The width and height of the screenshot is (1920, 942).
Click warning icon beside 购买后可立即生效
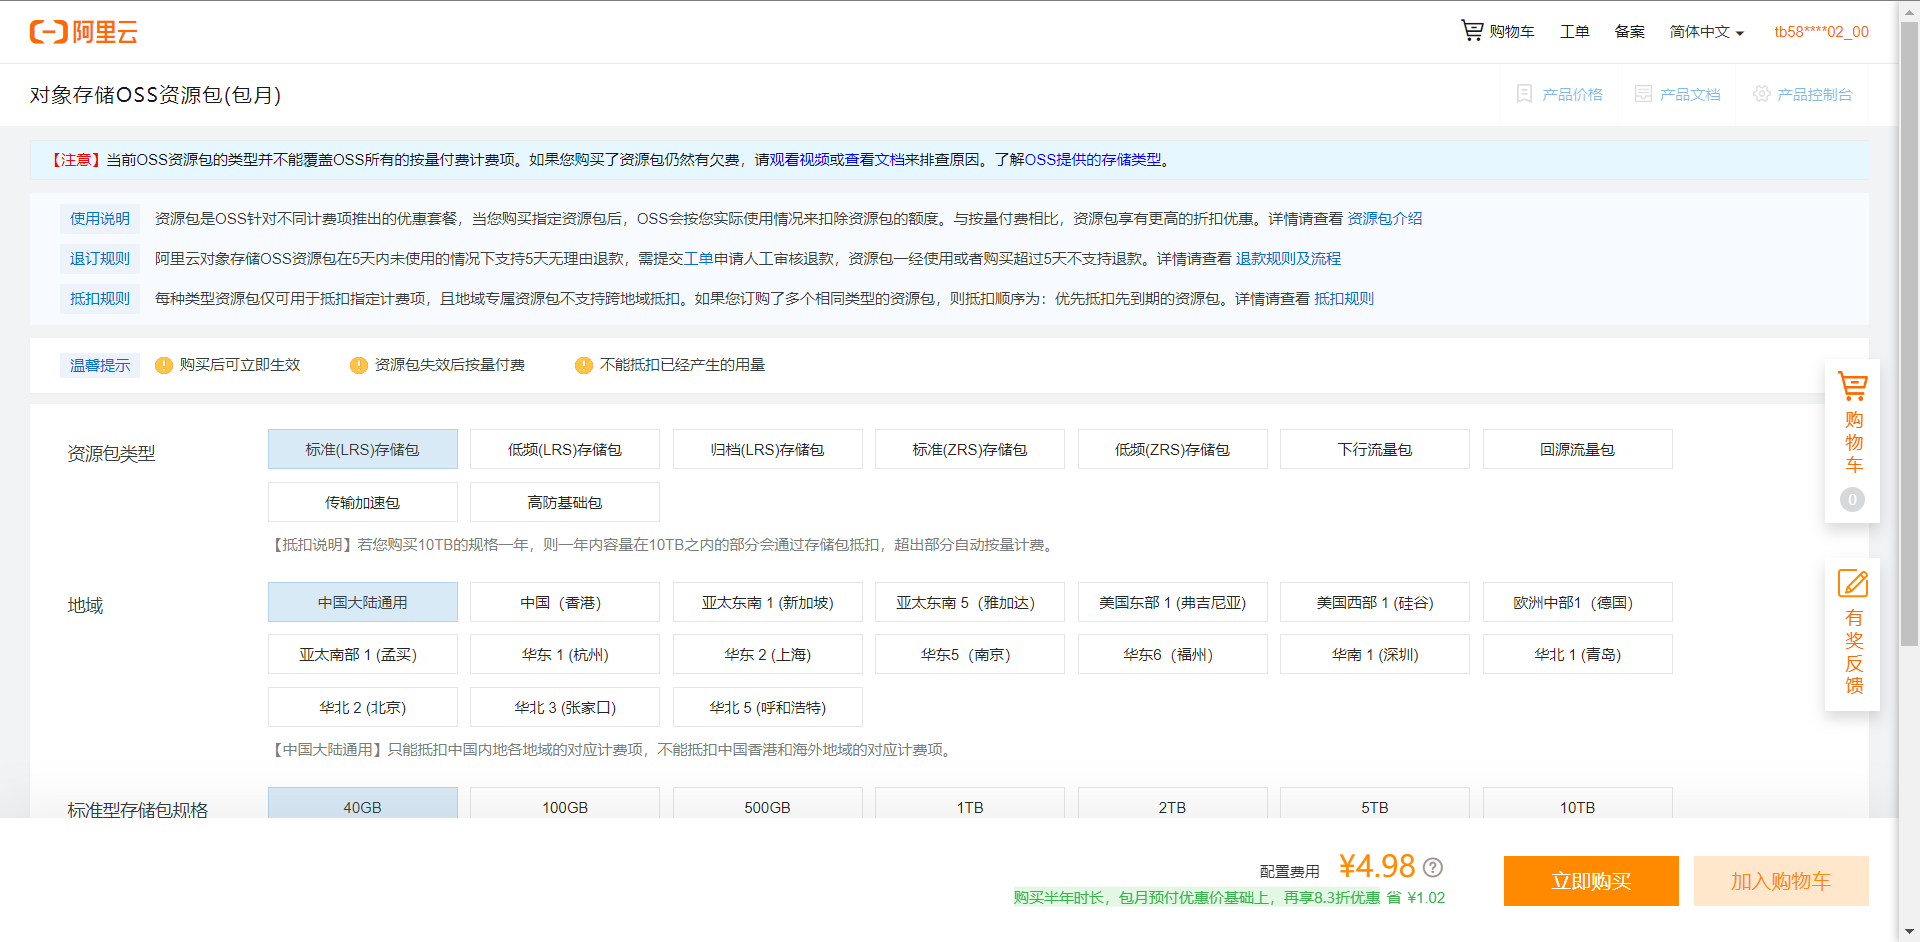[x=164, y=365]
